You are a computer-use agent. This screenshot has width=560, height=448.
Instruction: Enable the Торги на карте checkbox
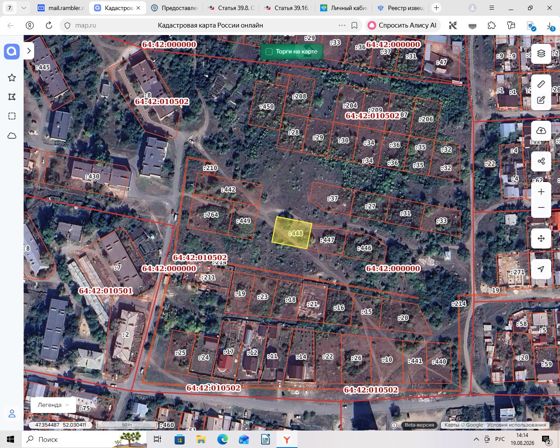[269, 52]
